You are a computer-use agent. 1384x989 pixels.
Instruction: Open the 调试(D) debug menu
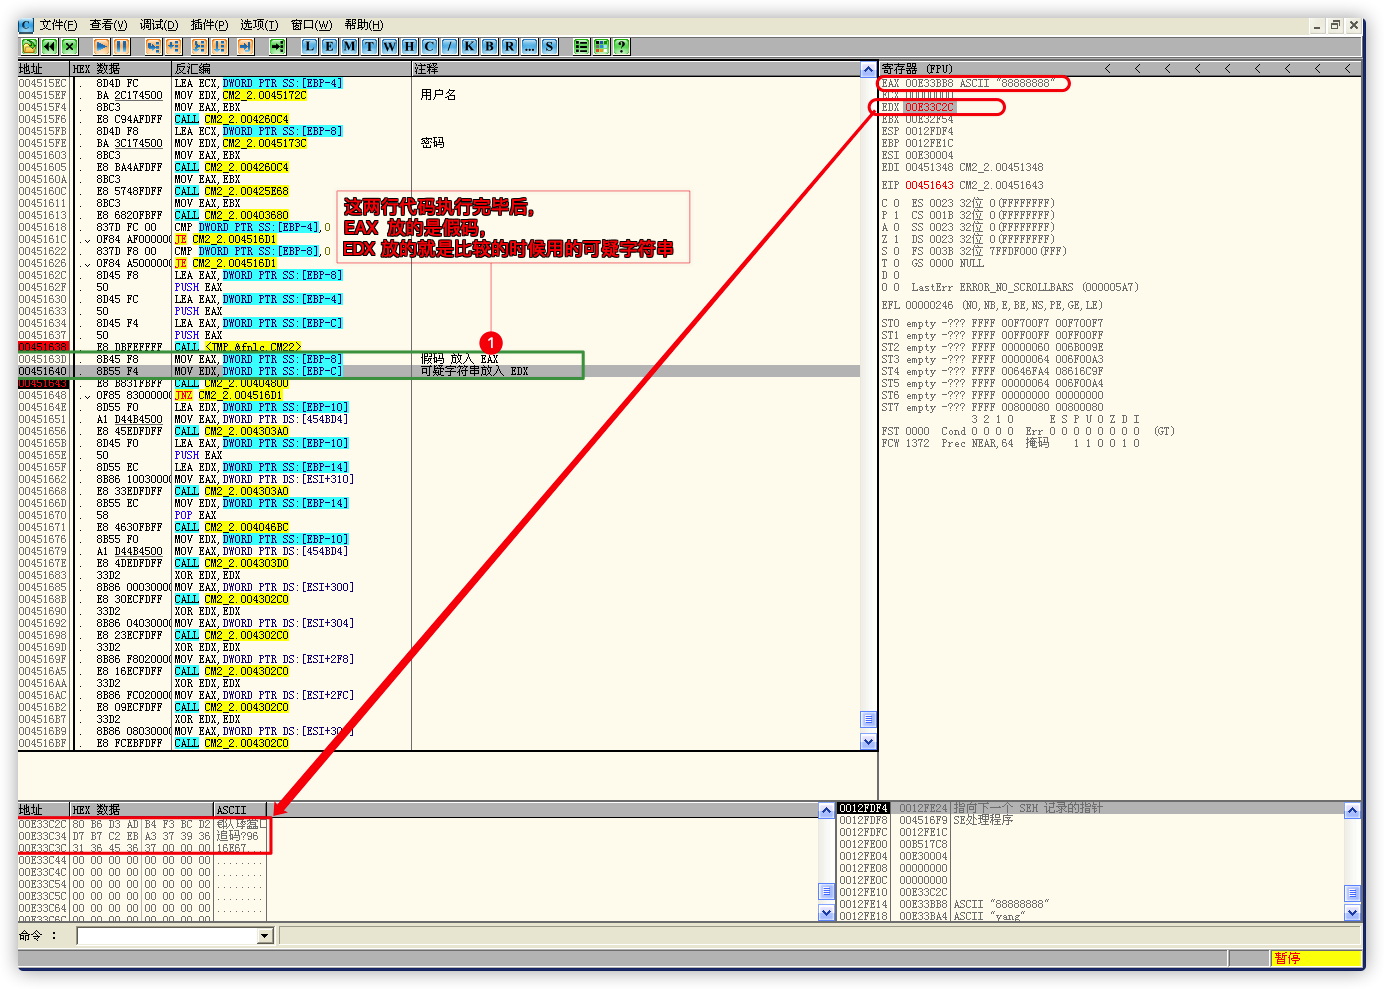coord(158,25)
